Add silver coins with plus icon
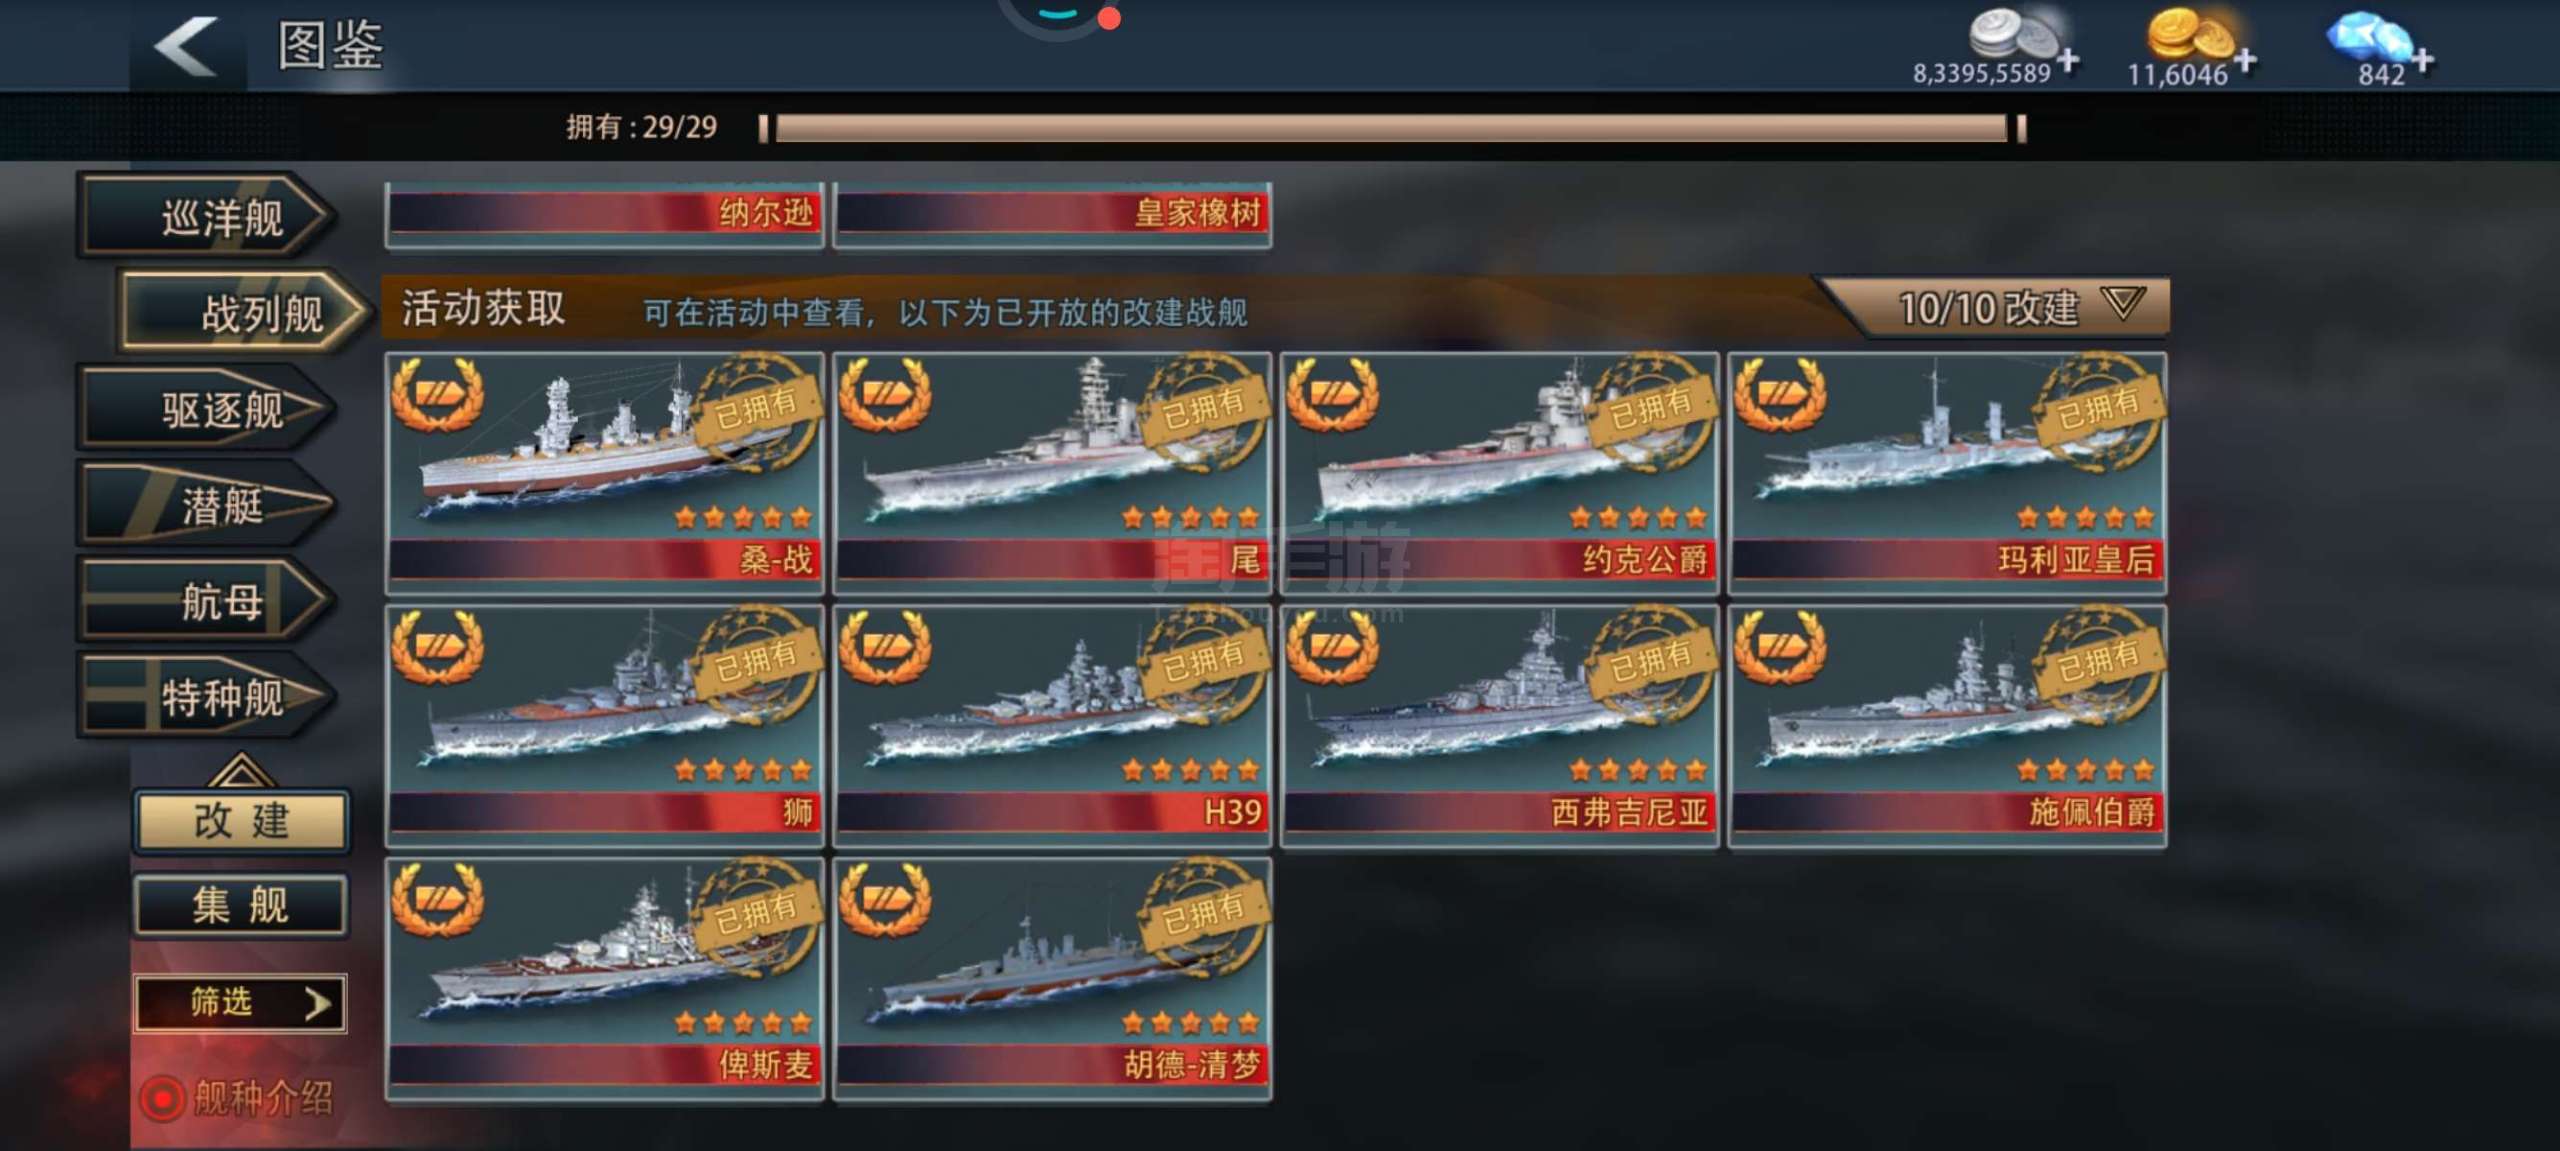The width and height of the screenshot is (2560, 1151). pyautogui.click(x=2067, y=62)
